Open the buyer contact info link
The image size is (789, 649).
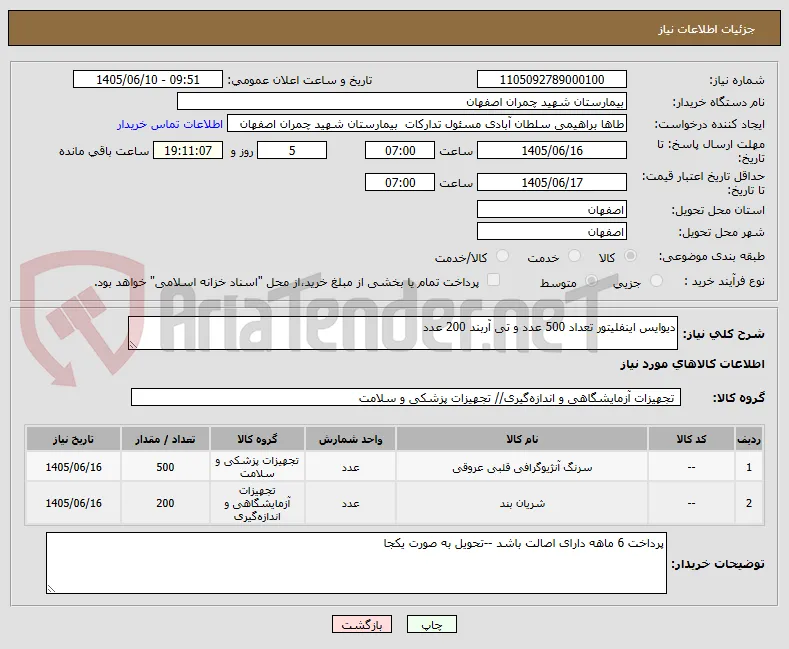click(170, 124)
